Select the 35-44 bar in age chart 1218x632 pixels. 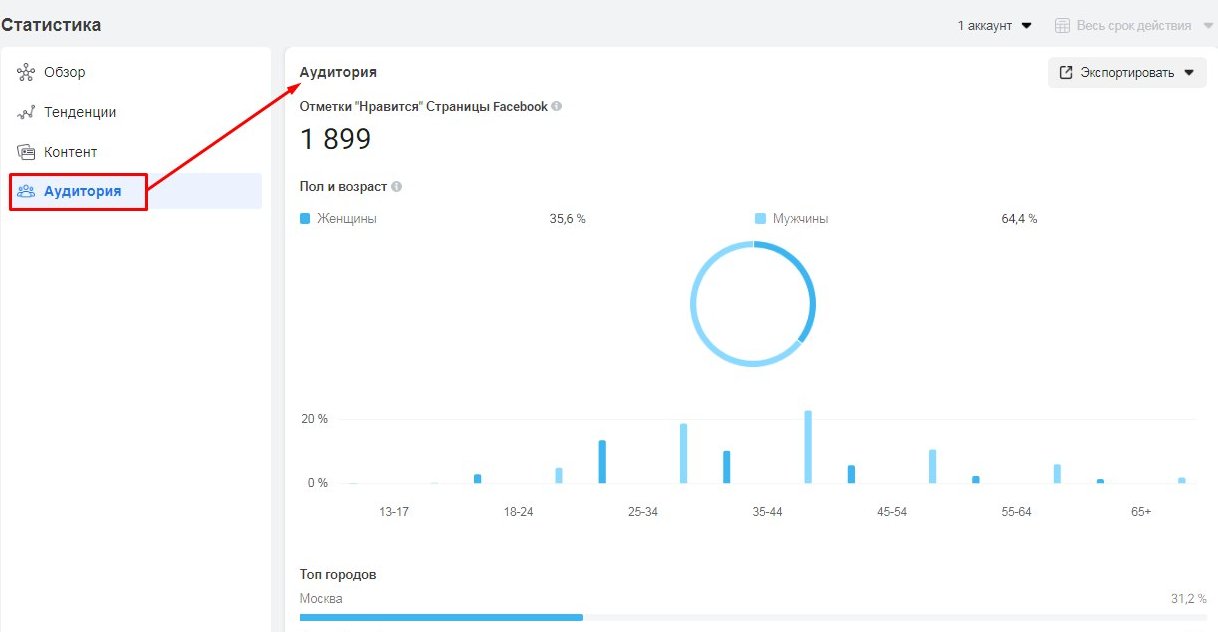(x=807, y=446)
